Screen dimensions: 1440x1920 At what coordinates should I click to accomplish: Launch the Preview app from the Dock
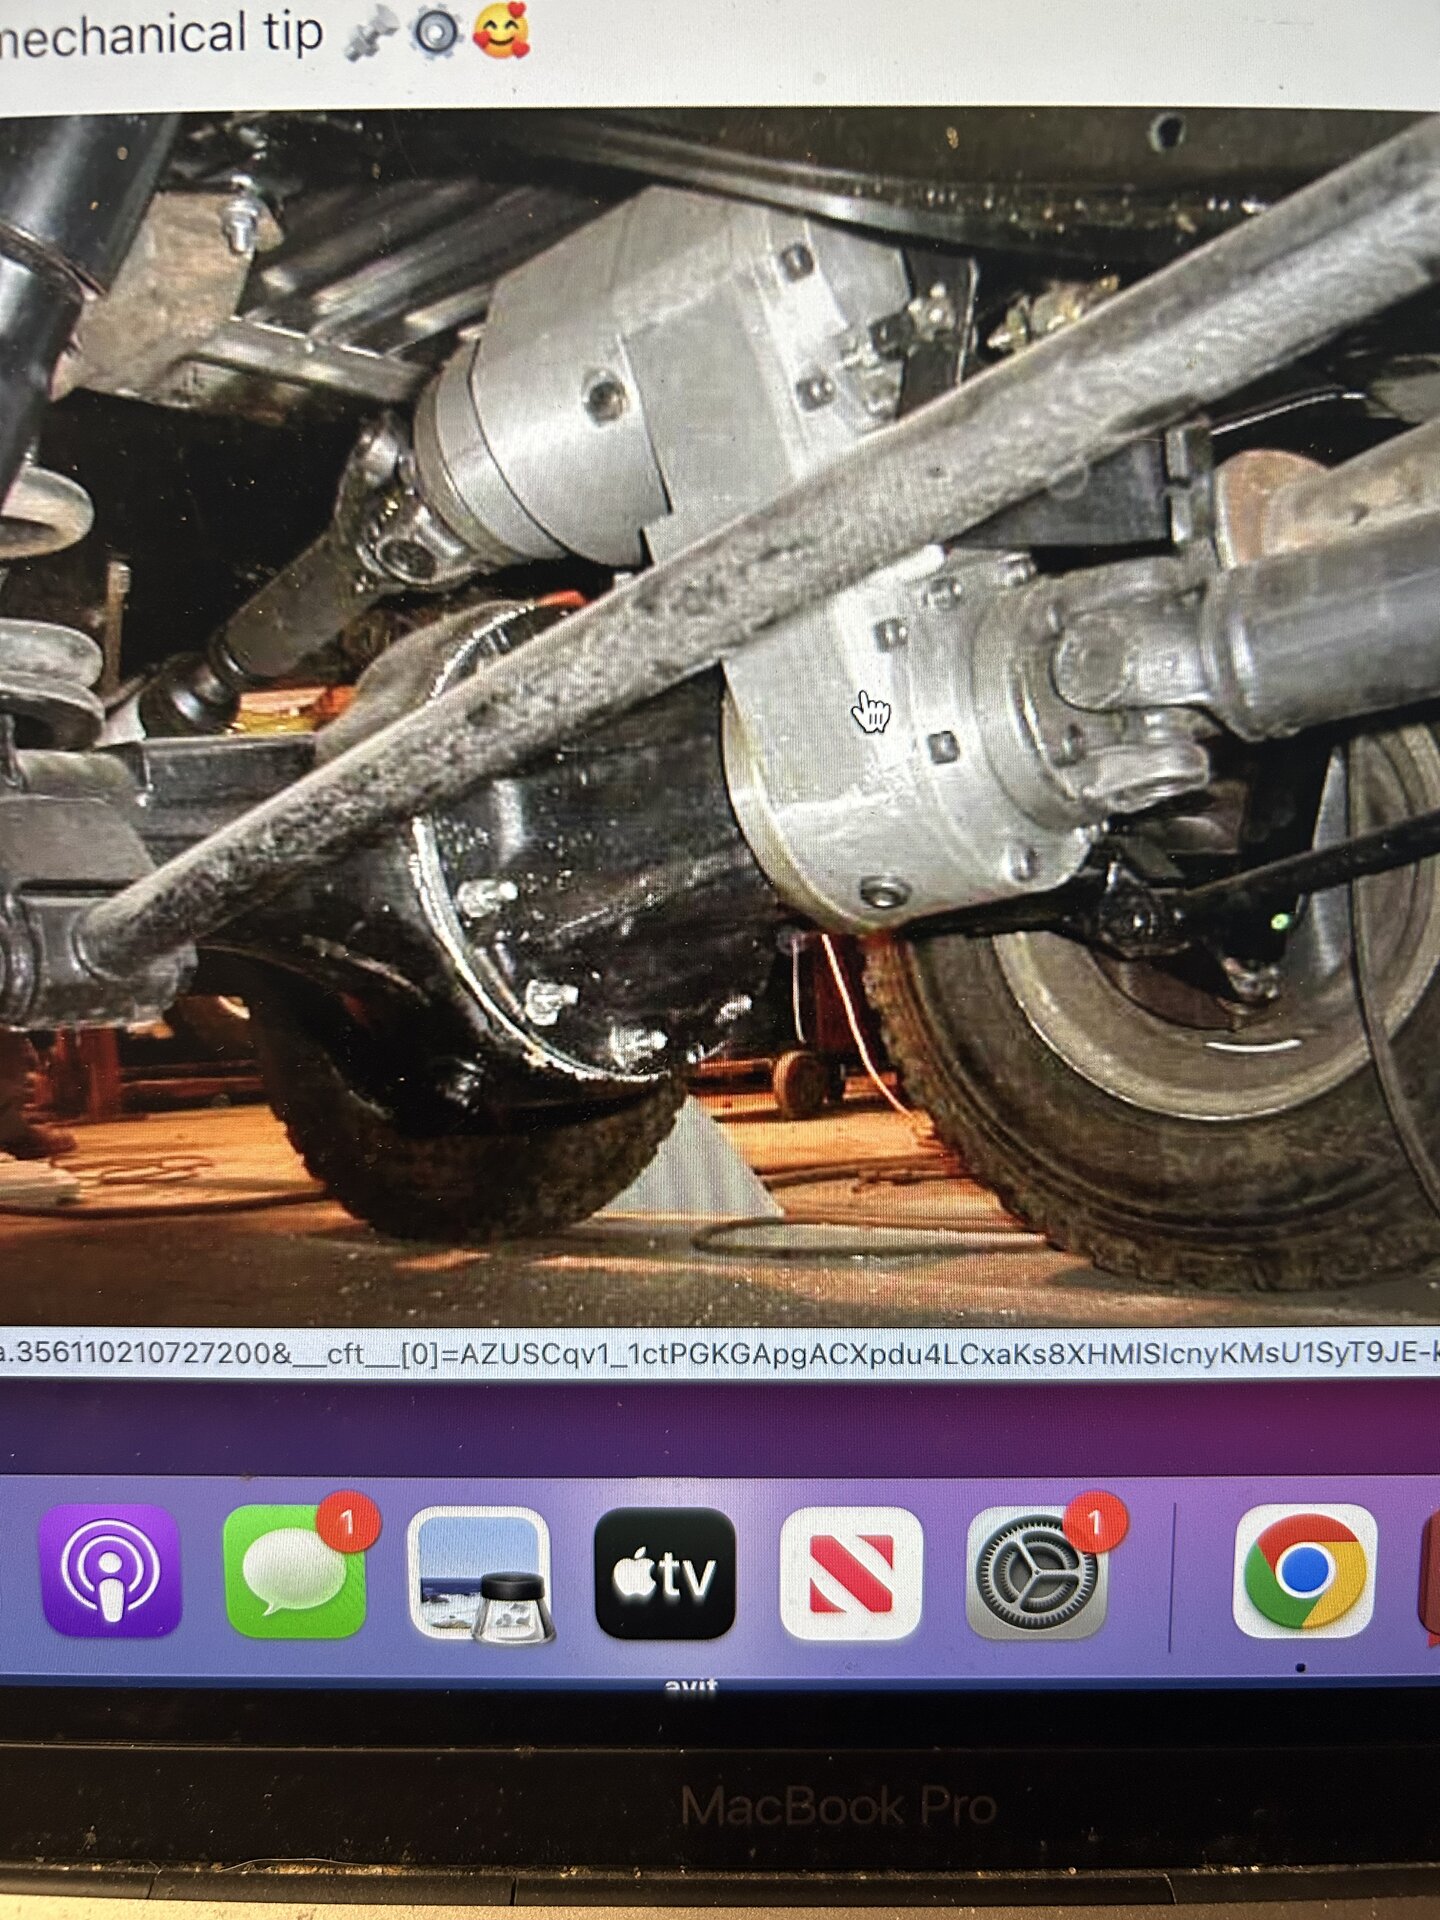480,1575
